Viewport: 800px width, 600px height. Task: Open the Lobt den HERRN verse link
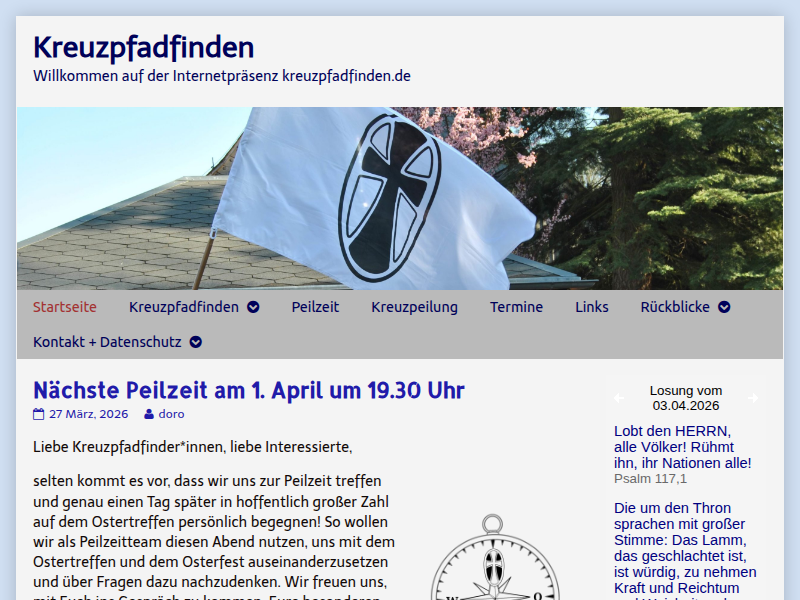point(682,447)
